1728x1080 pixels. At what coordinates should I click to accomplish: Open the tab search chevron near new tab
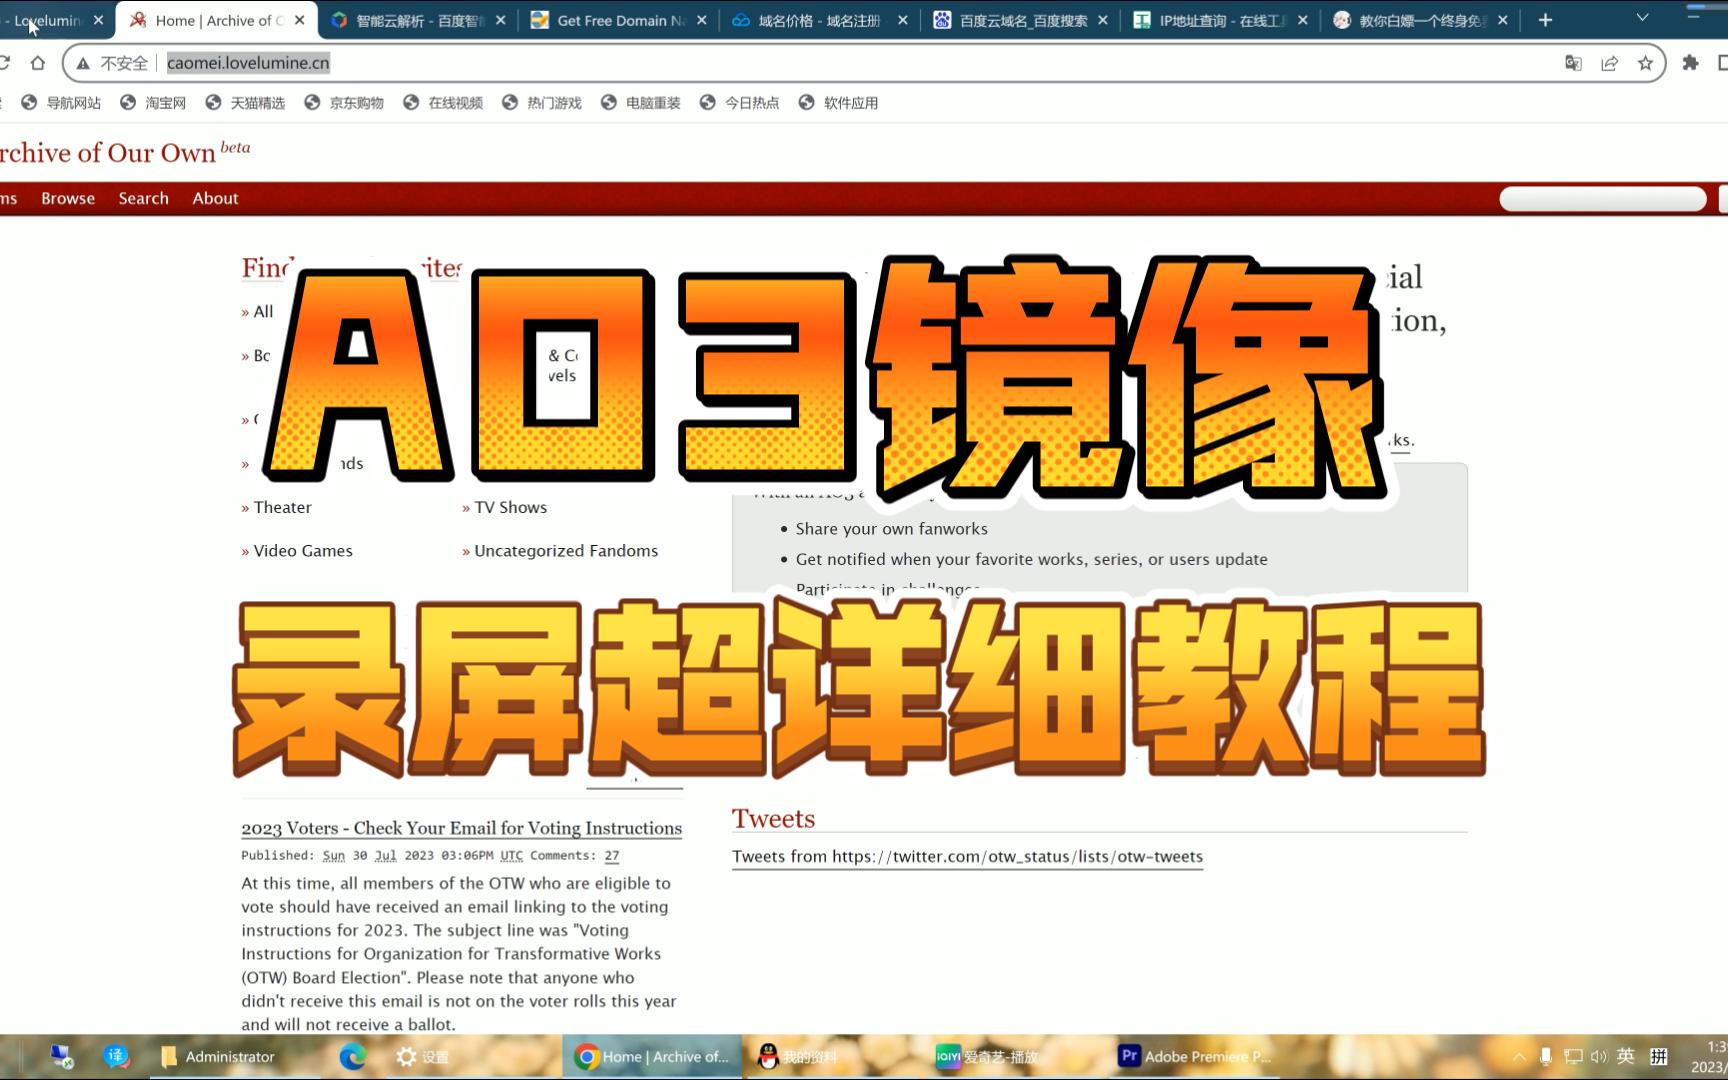click(1641, 18)
